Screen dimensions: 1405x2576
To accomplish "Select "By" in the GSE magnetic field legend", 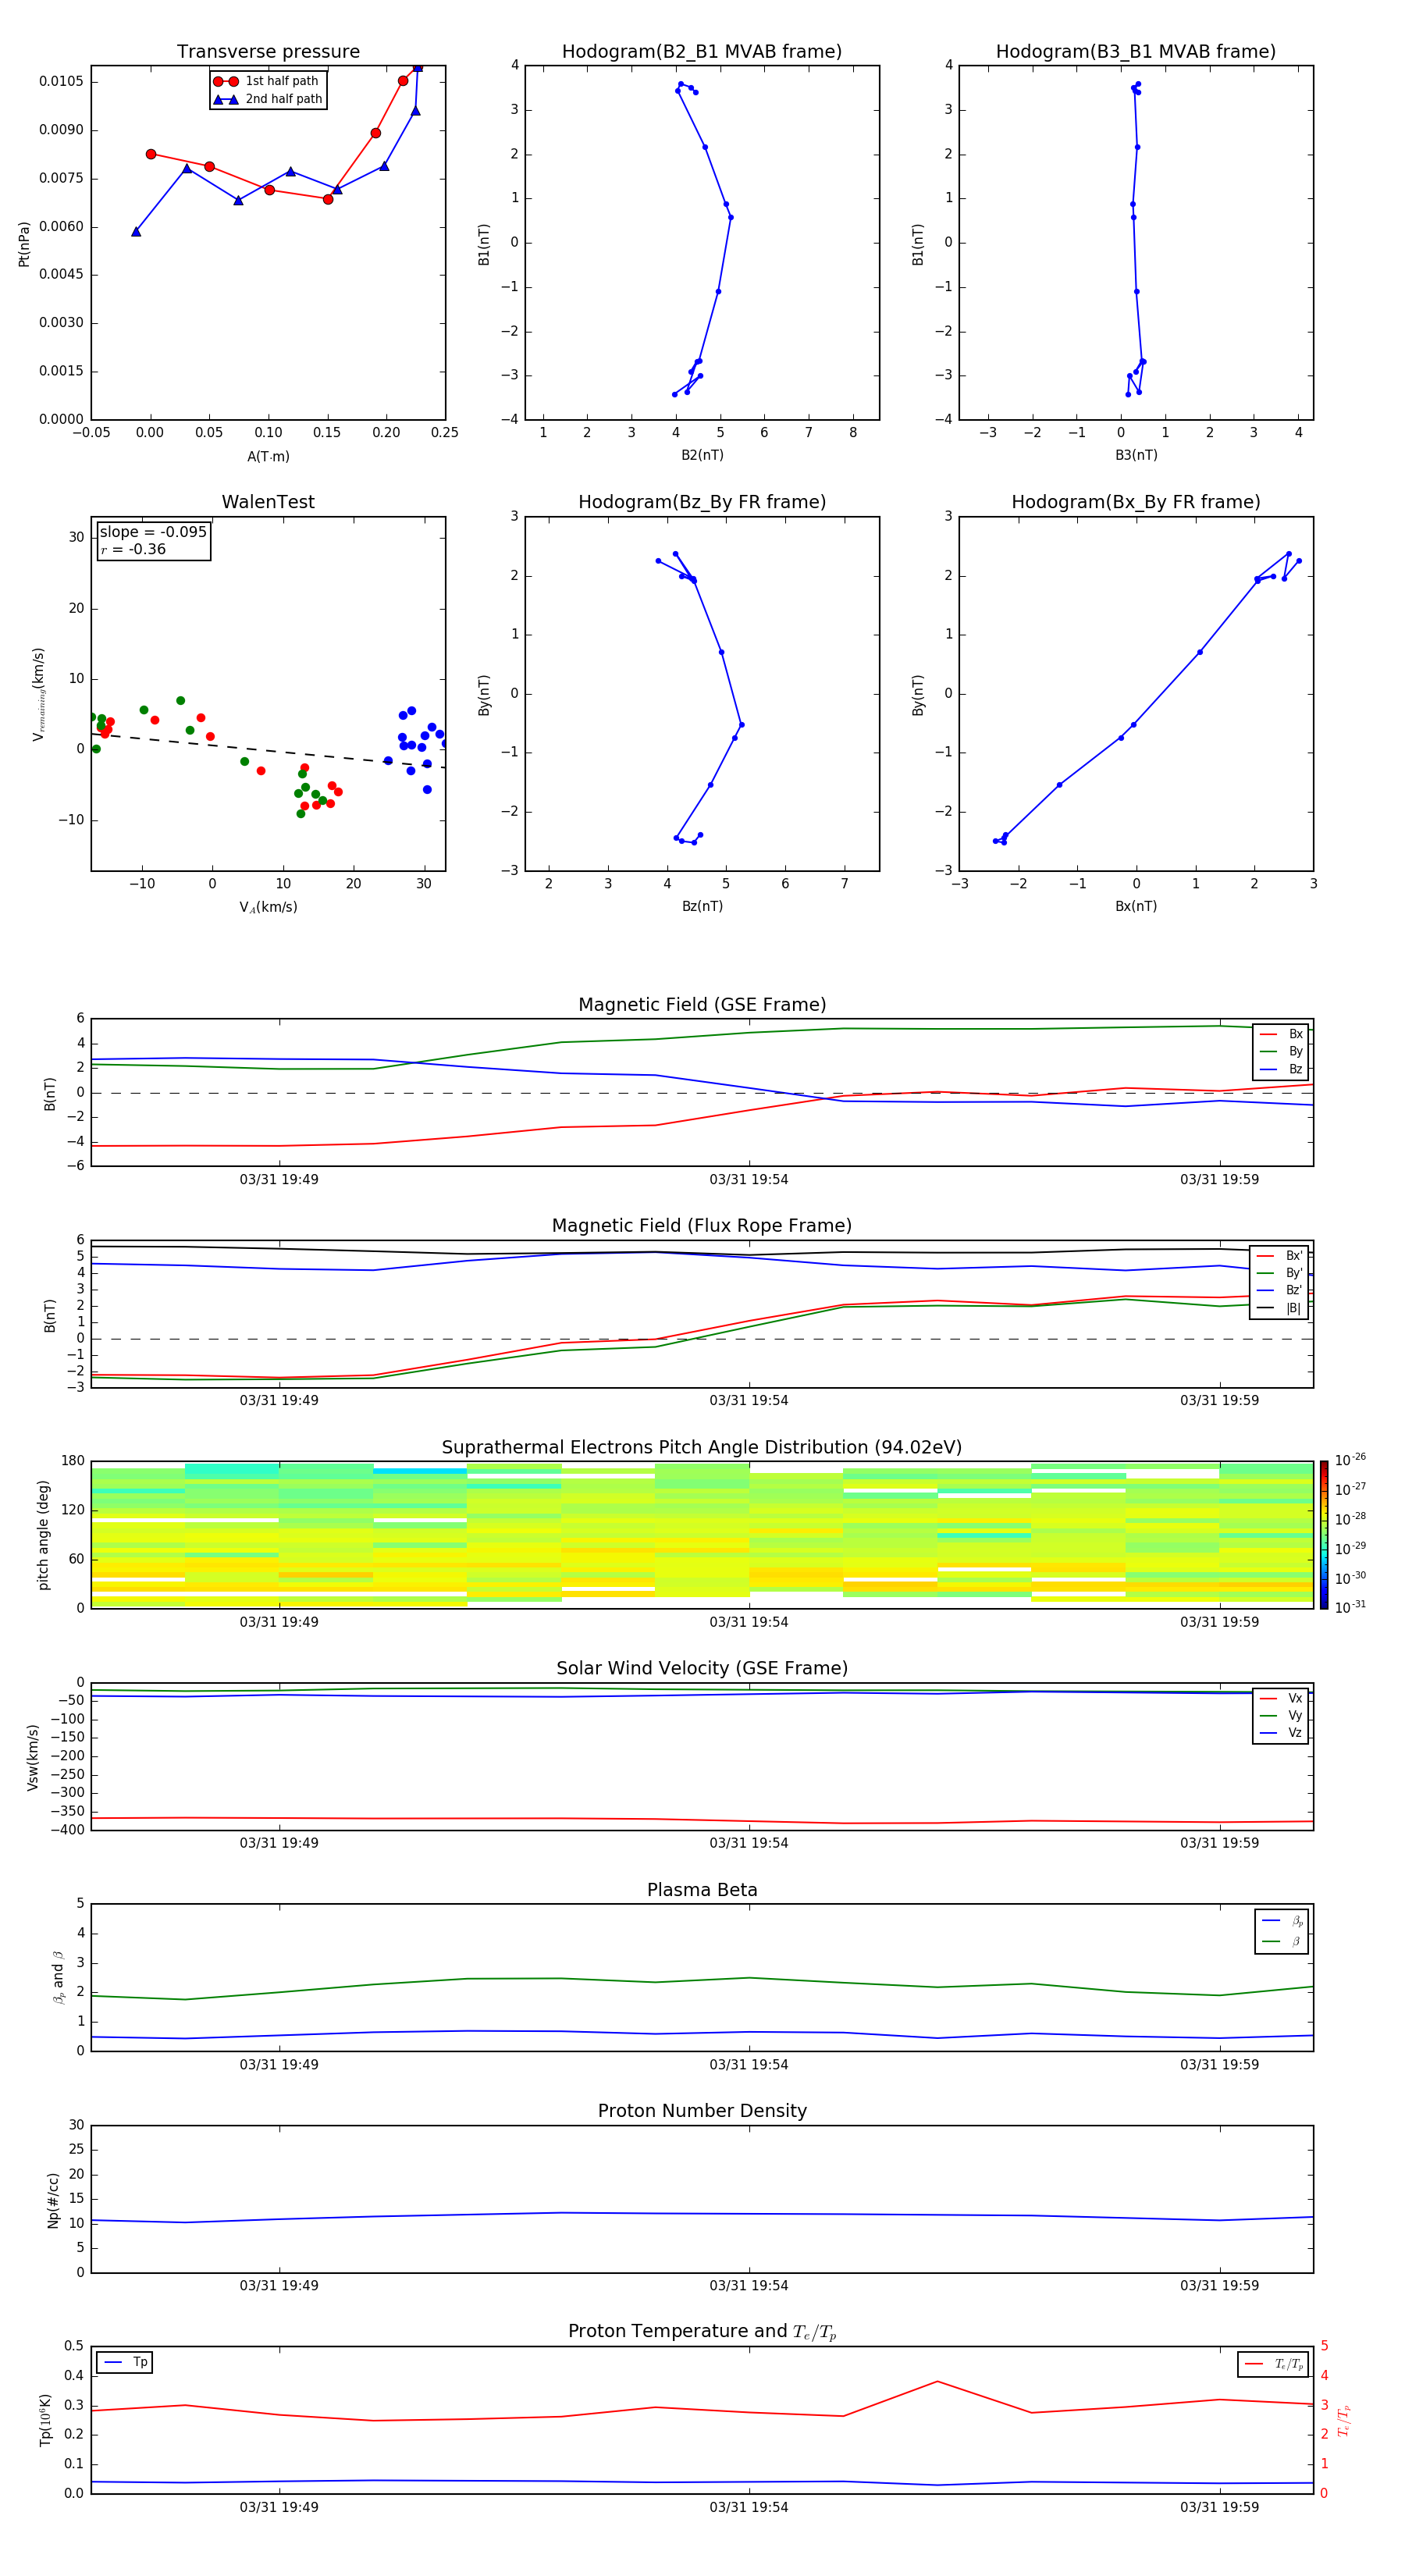I will tap(1282, 1052).
